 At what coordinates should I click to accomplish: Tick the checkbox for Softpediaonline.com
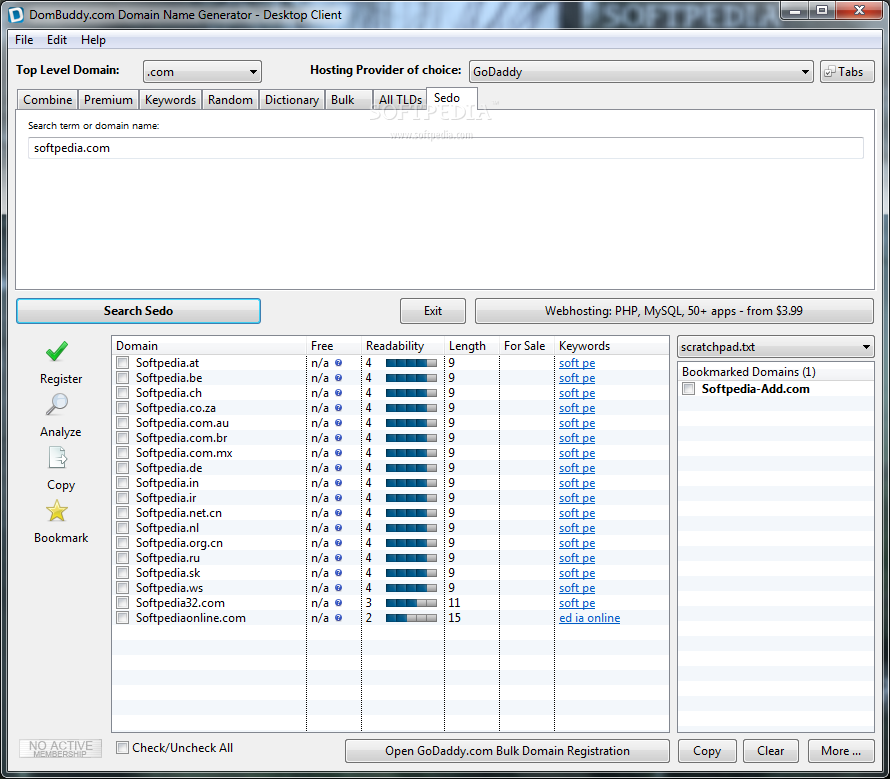pos(123,618)
